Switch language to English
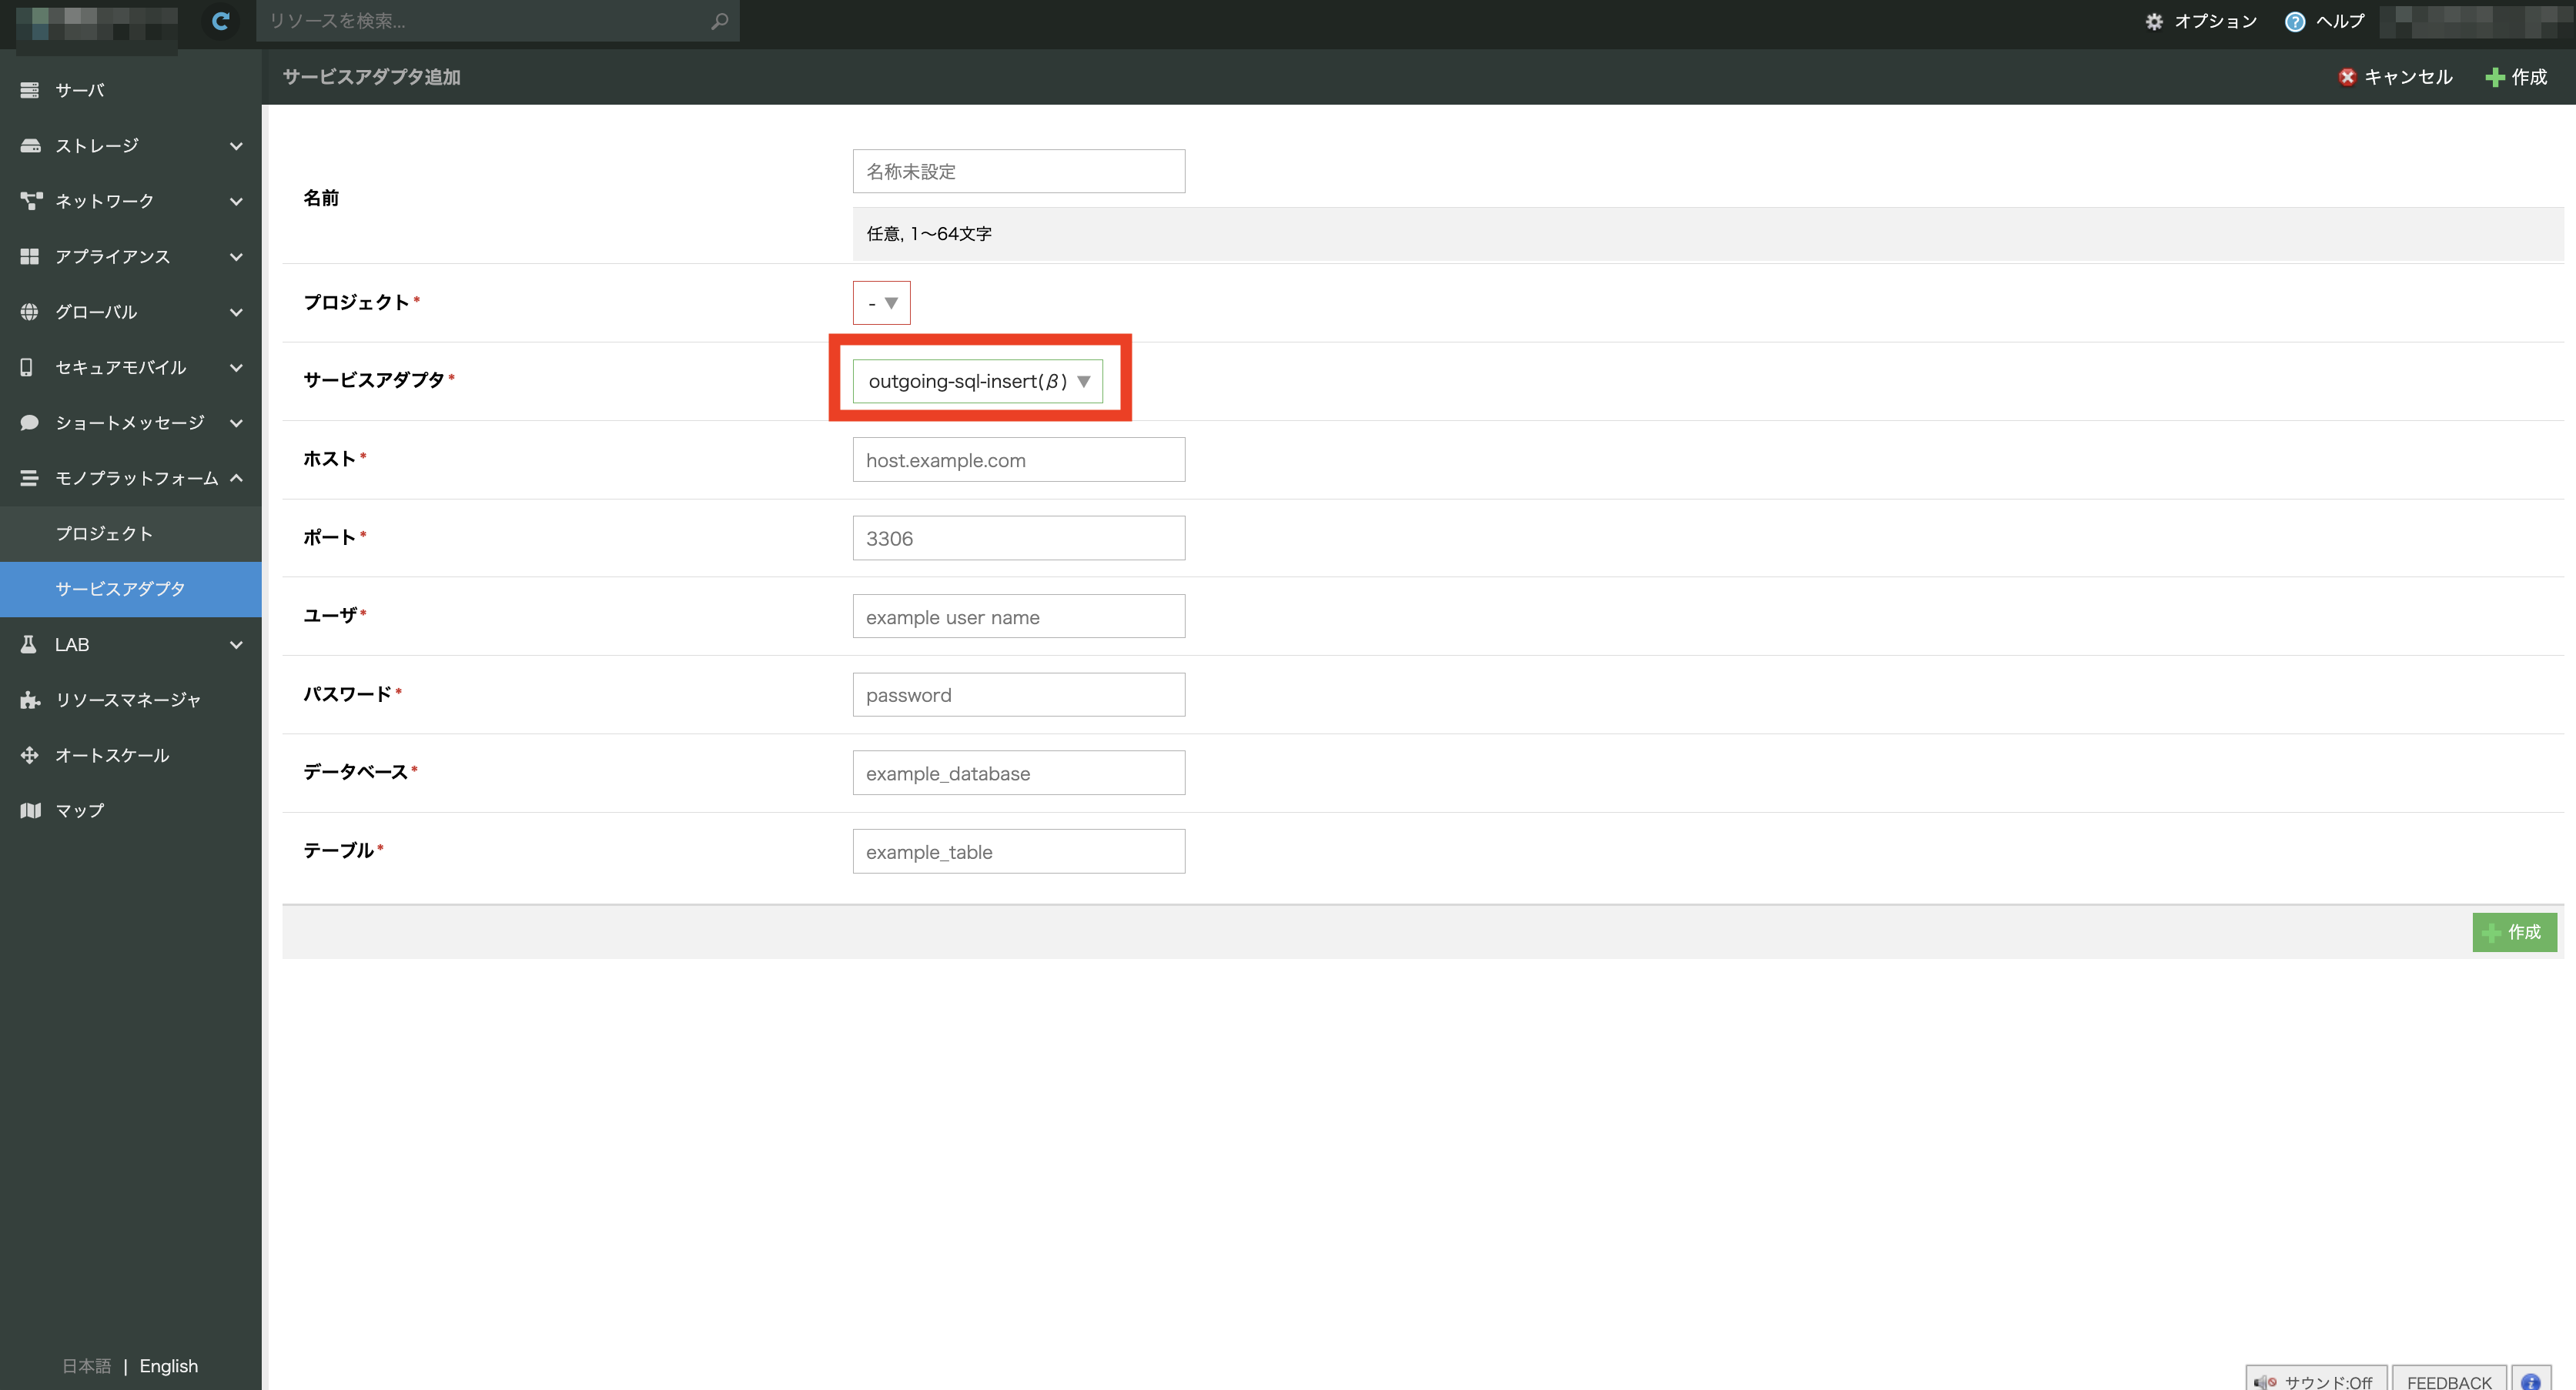Screen dimensions: 2576x1390 [168, 1366]
